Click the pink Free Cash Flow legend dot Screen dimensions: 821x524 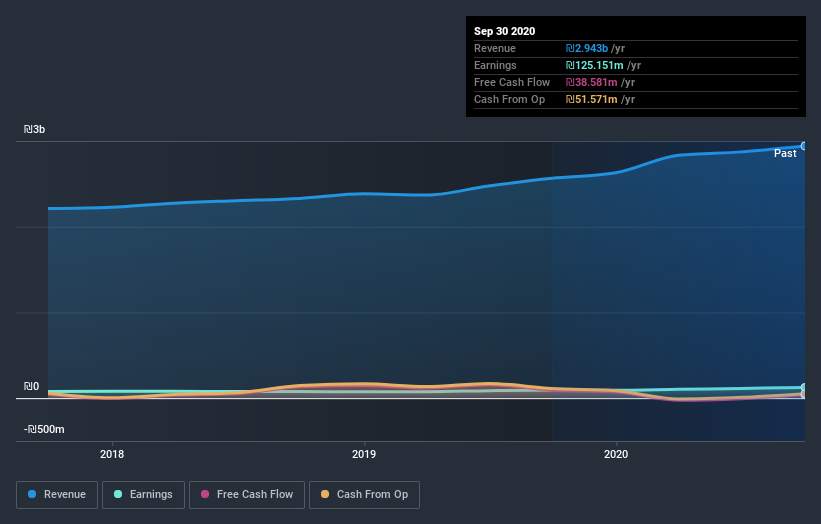205,494
